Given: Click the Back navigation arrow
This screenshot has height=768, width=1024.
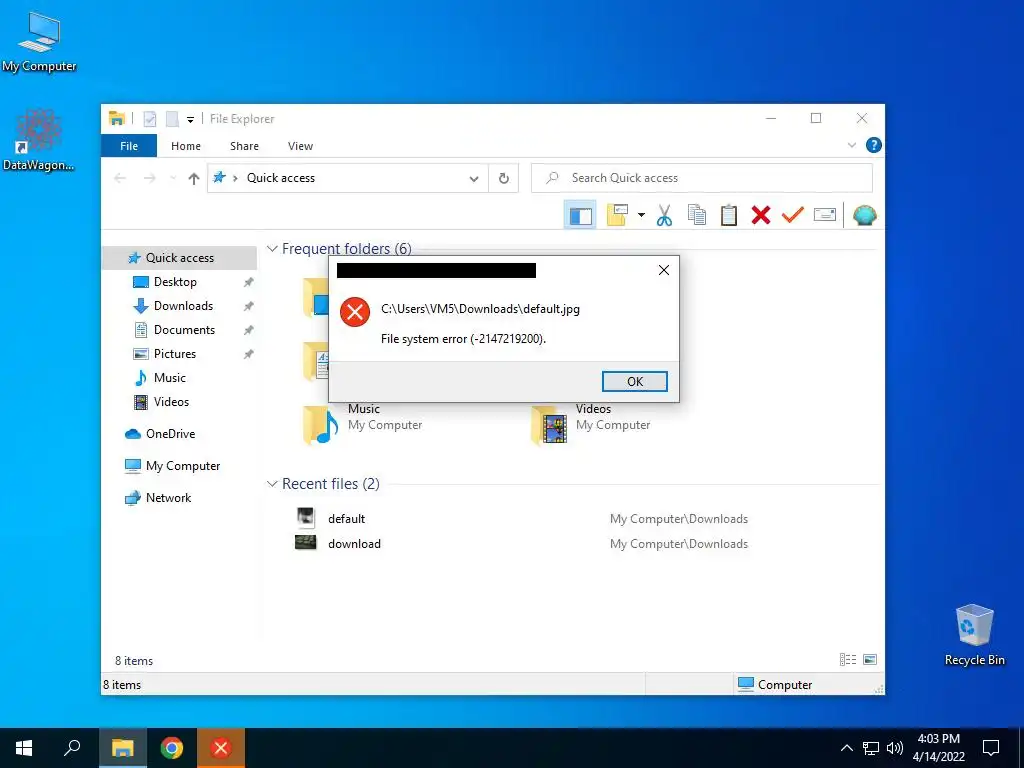Looking at the screenshot, I should pos(120,178).
